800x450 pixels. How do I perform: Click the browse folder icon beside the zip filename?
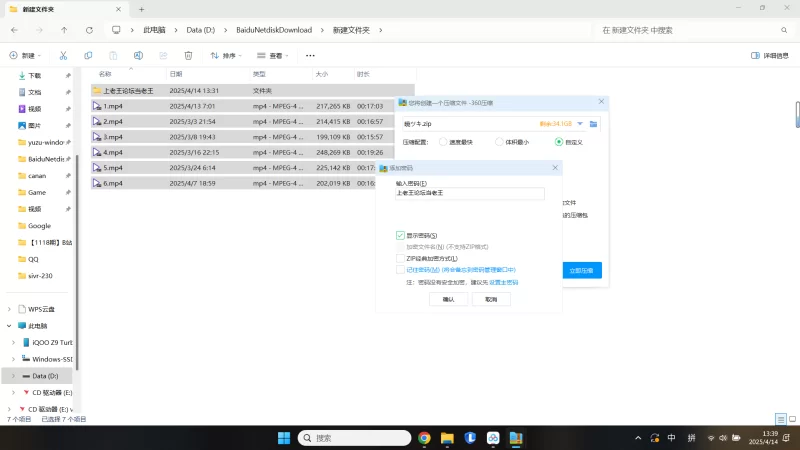pyautogui.click(x=593, y=124)
